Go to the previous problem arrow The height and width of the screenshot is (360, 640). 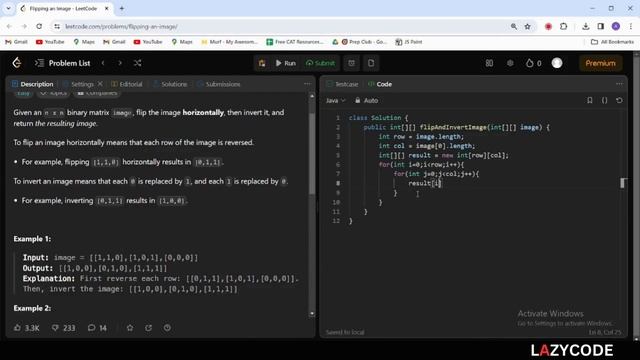pyautogui.click(x=103, y=63)
